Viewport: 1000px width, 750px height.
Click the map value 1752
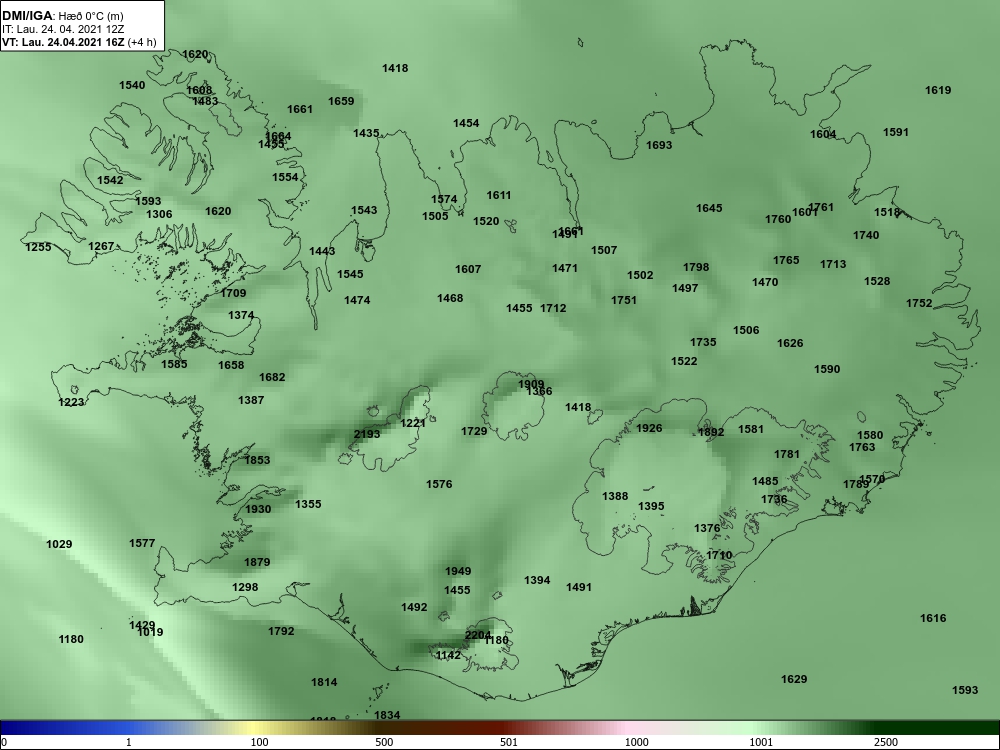(x=919, y=304)
